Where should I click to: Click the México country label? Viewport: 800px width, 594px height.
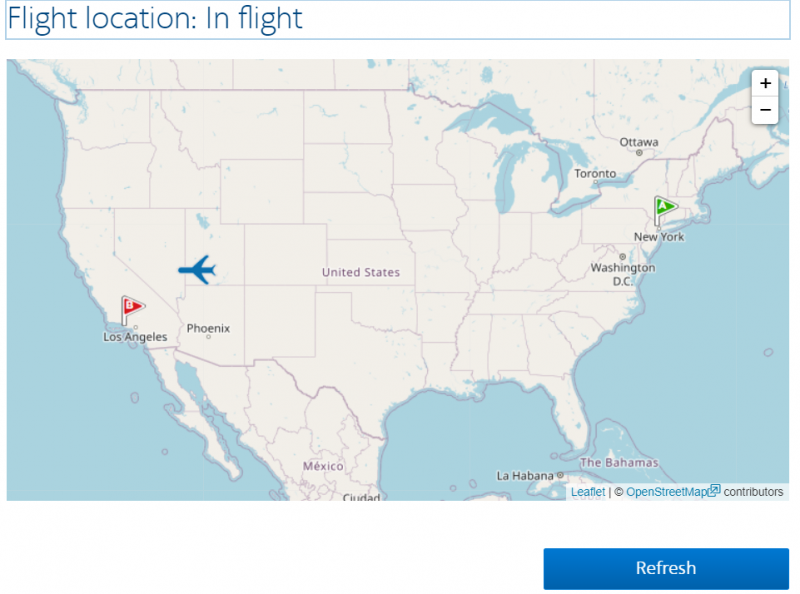click(x=322, y=466)
